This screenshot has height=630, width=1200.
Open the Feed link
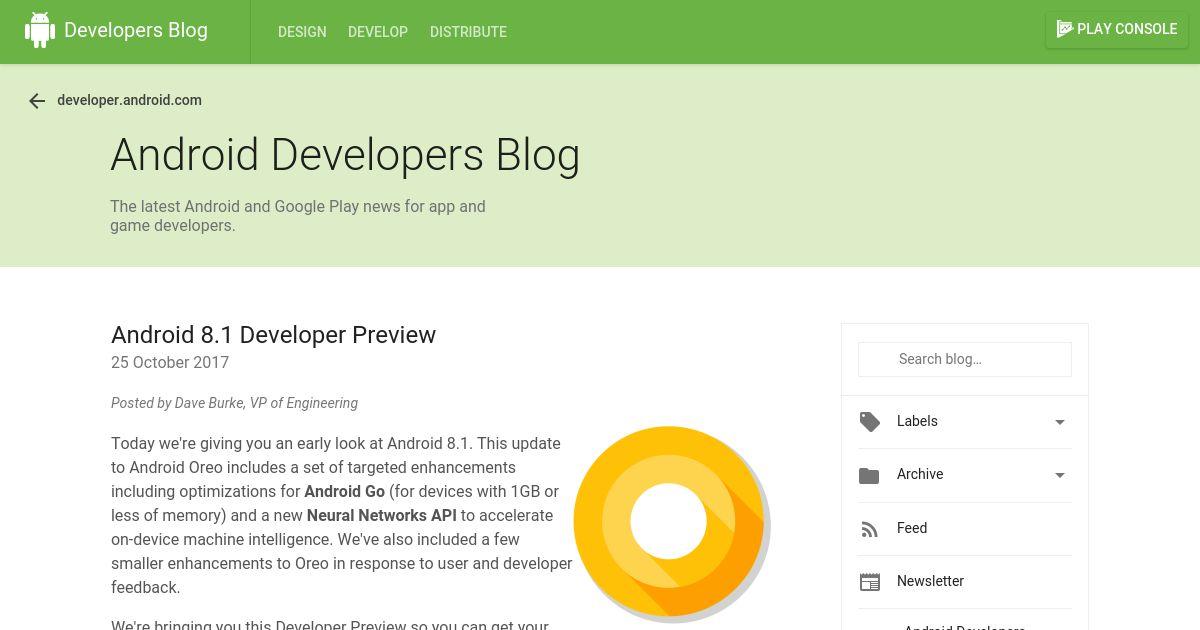(x=912, y=528)
